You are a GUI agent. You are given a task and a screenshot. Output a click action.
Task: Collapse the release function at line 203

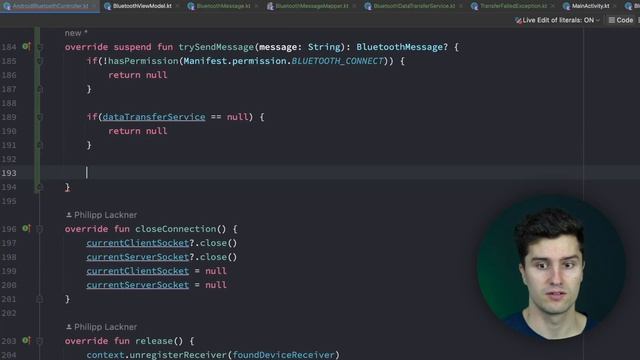40,341
